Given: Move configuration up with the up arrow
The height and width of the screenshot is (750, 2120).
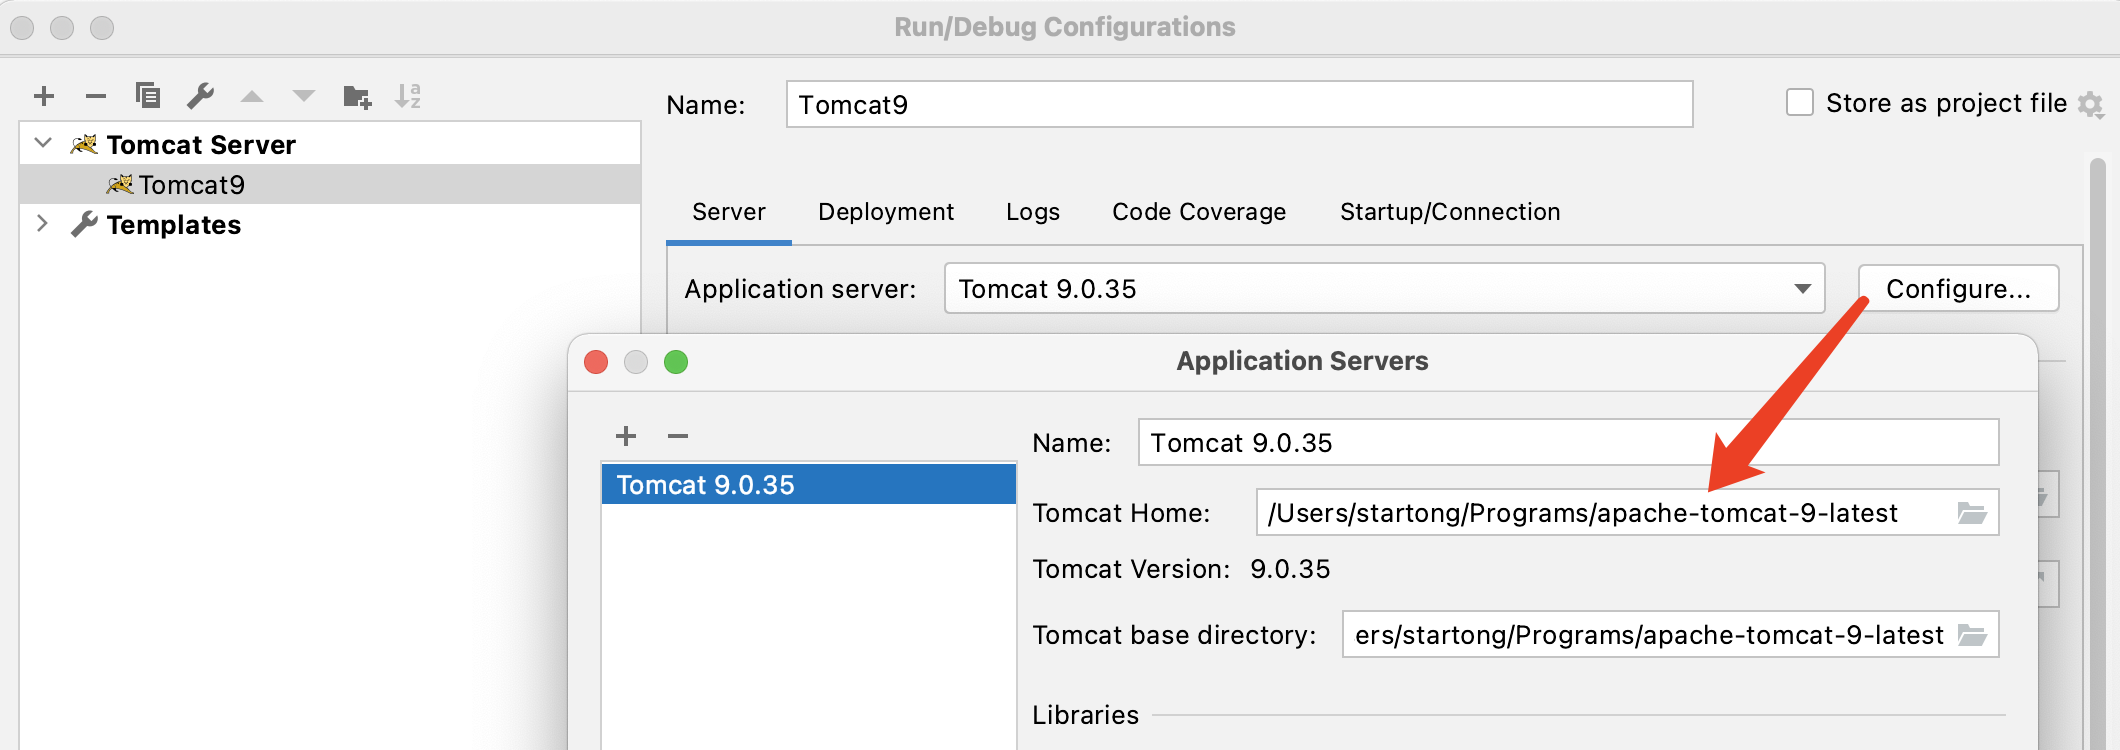Looking at the screenshot, I should point(252,97).
